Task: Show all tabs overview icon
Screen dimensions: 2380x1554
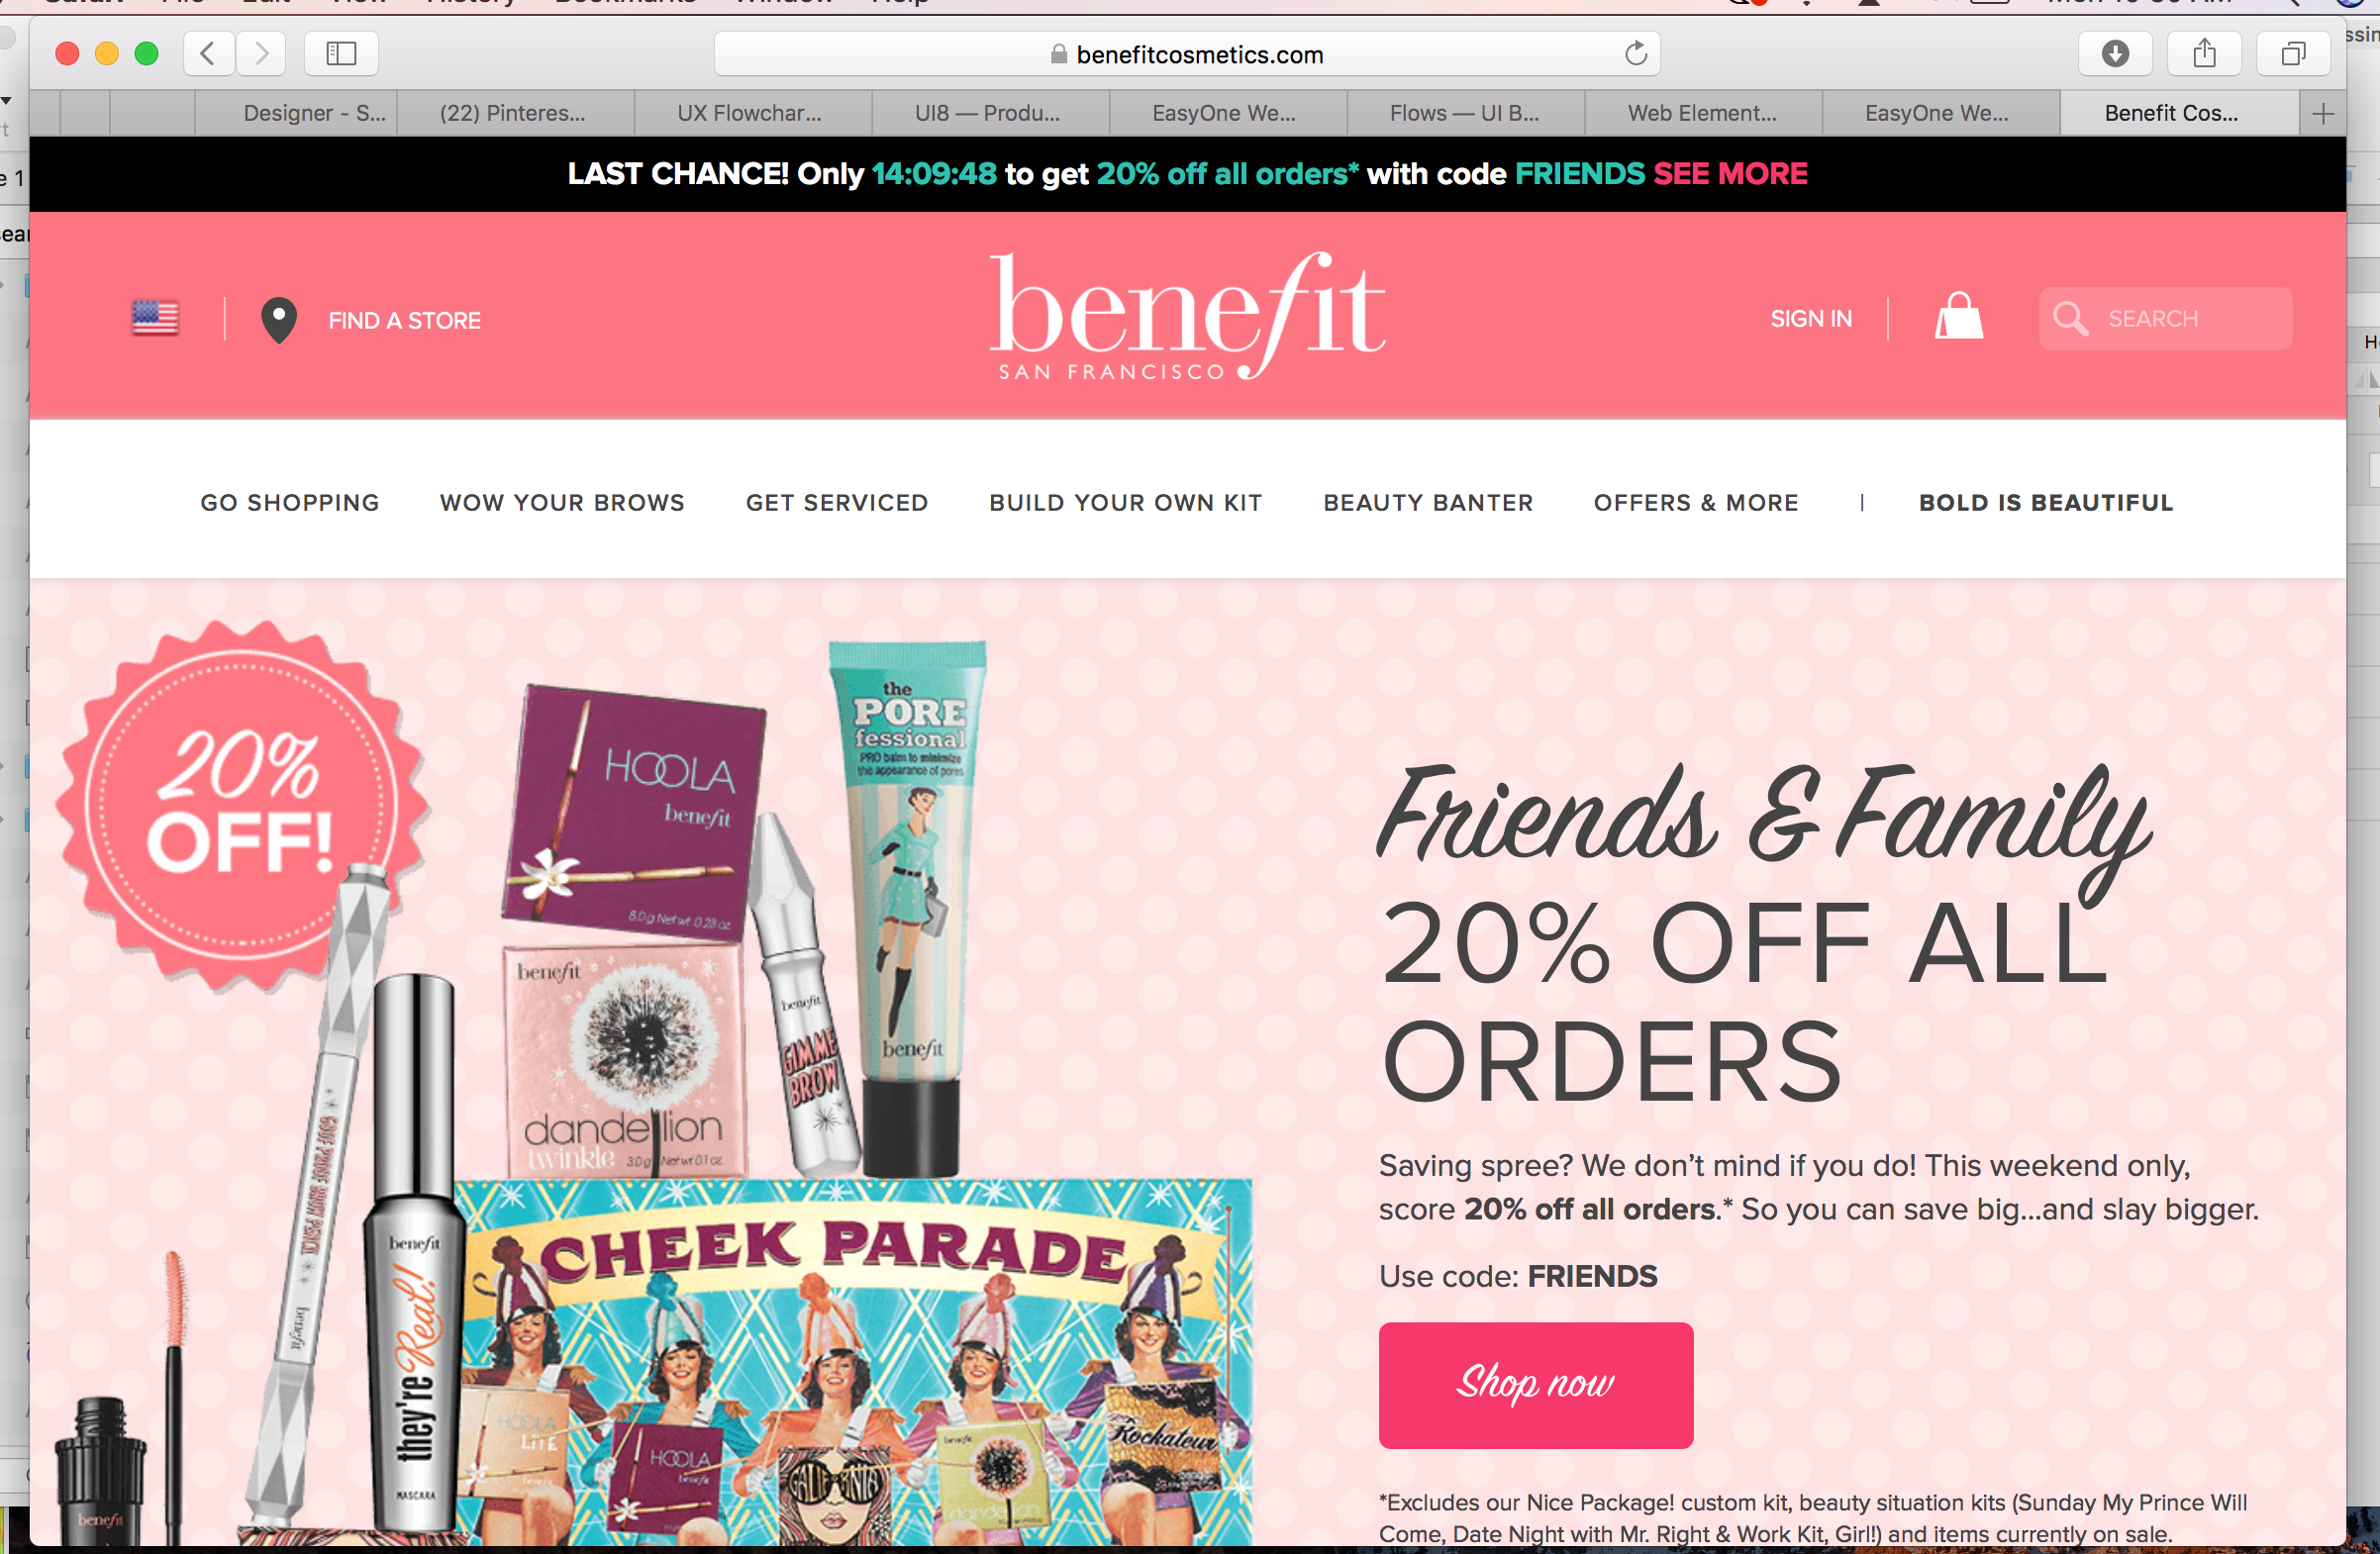Action: [x=2294, y=53]
